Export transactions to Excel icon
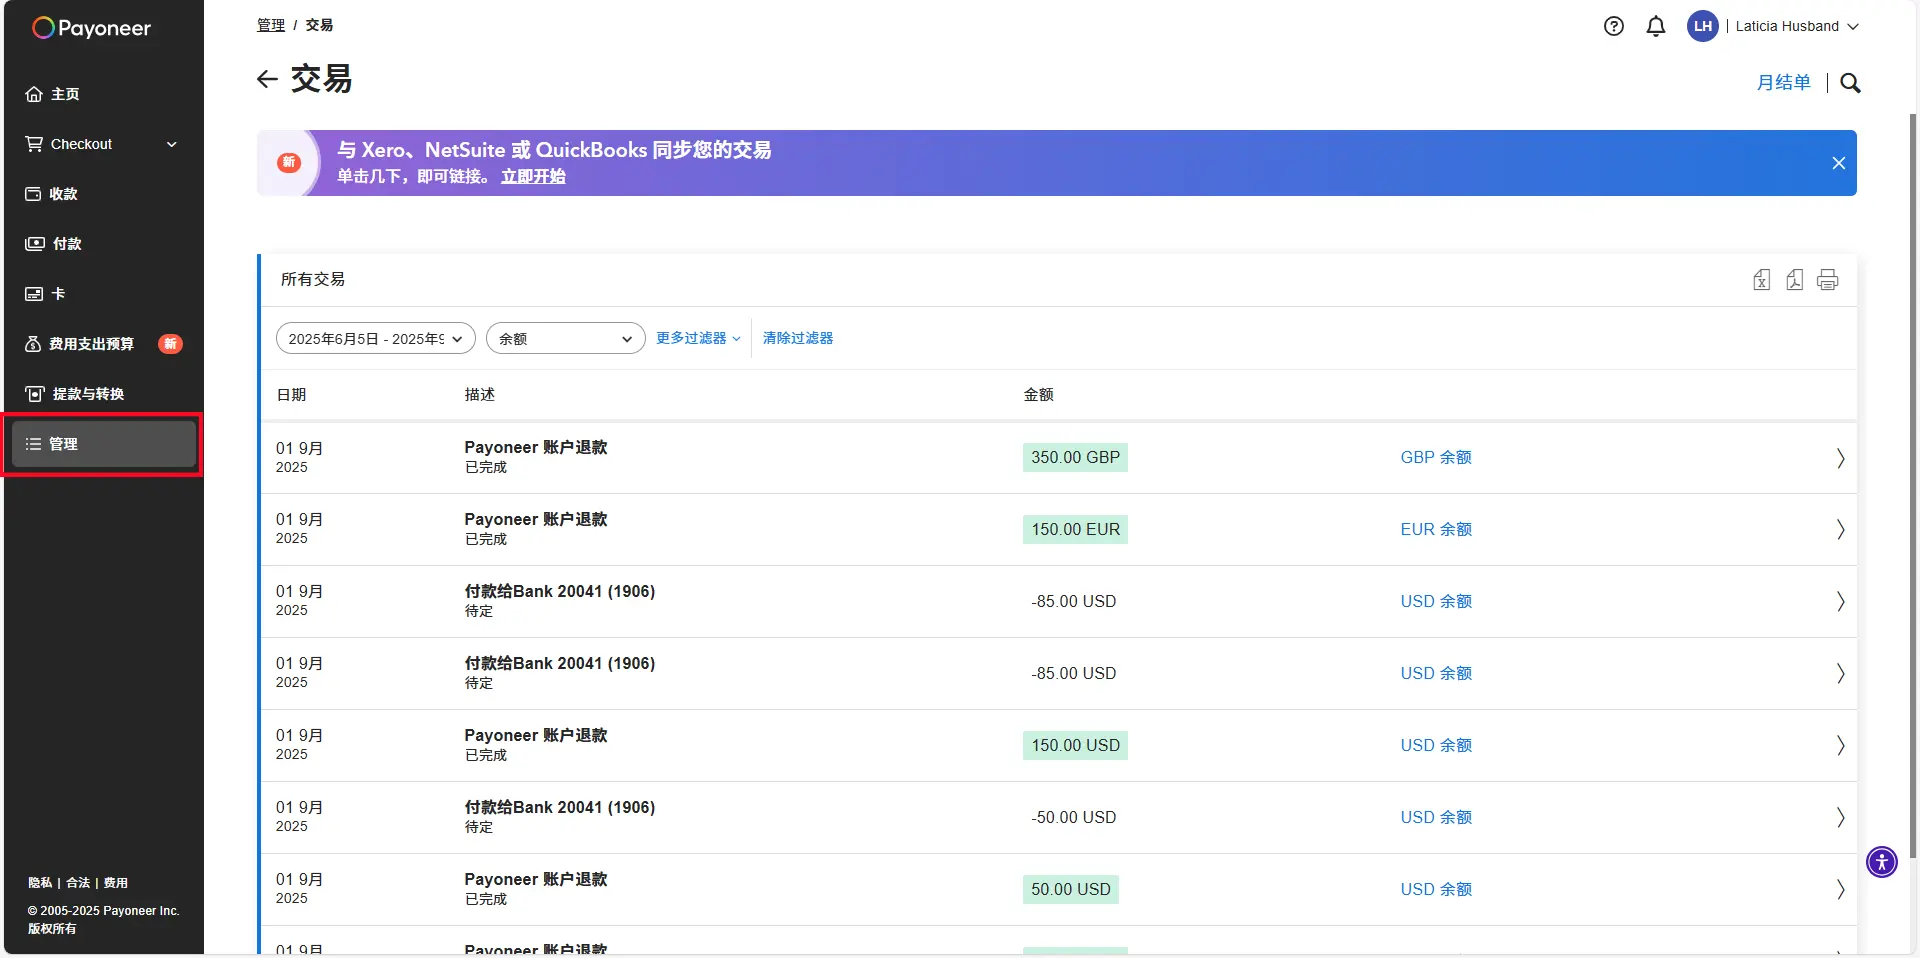The height and width of the screenshot is (958, 1920). point(1762,280)
